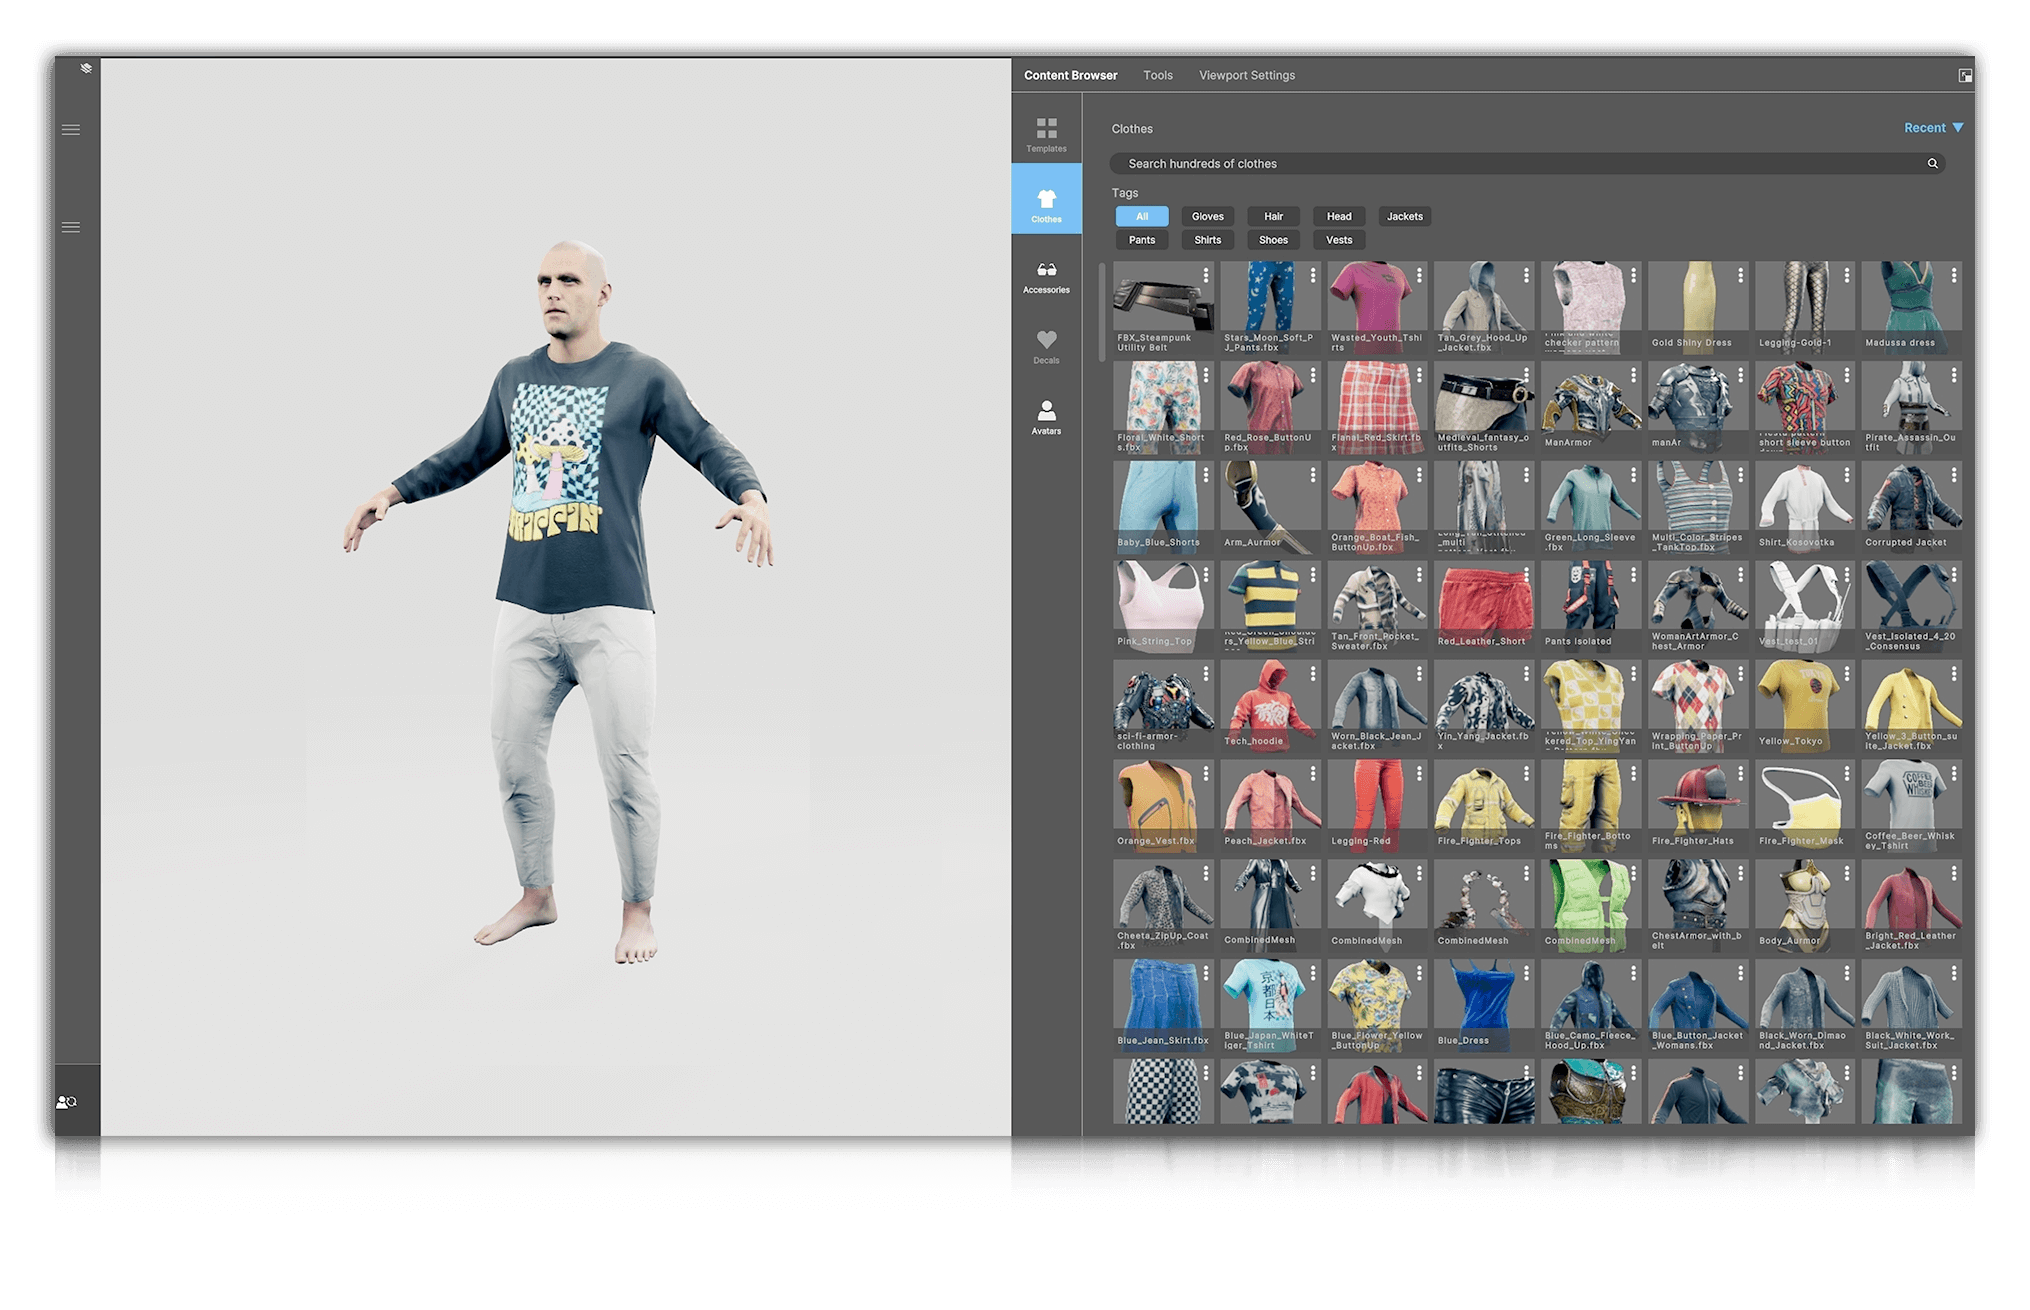Viewport: 2030px width, 1310px height.
Task: Open the Recent sort dropdown
Action: tap(1932, 128)
